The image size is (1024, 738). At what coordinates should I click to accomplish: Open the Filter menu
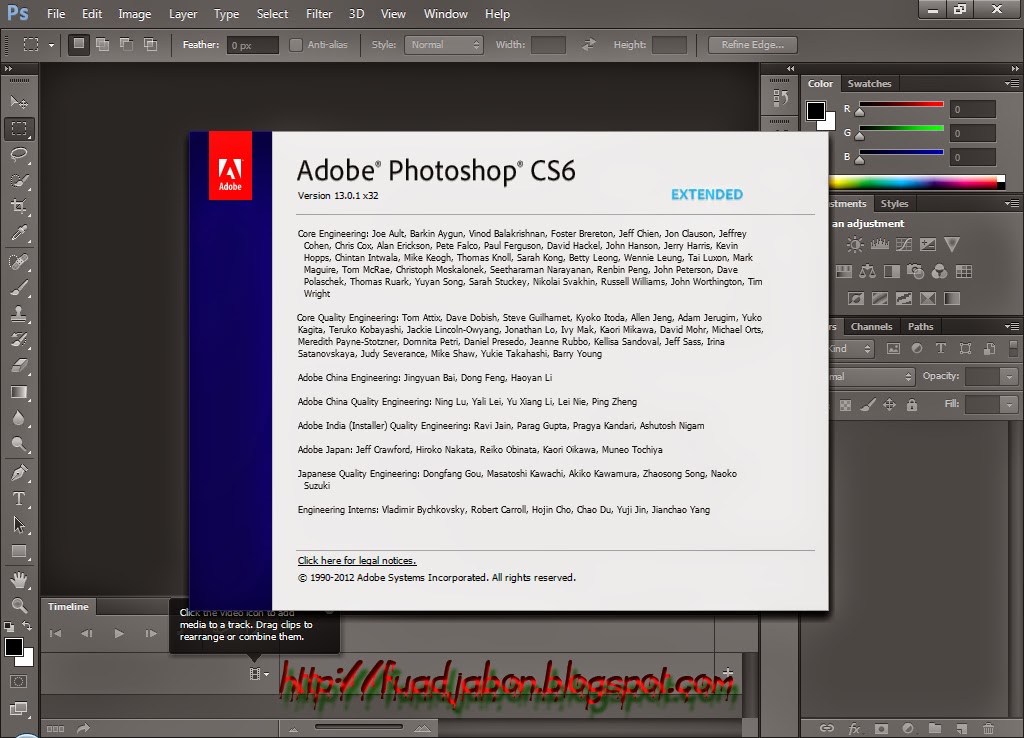(x=319, y=14)
